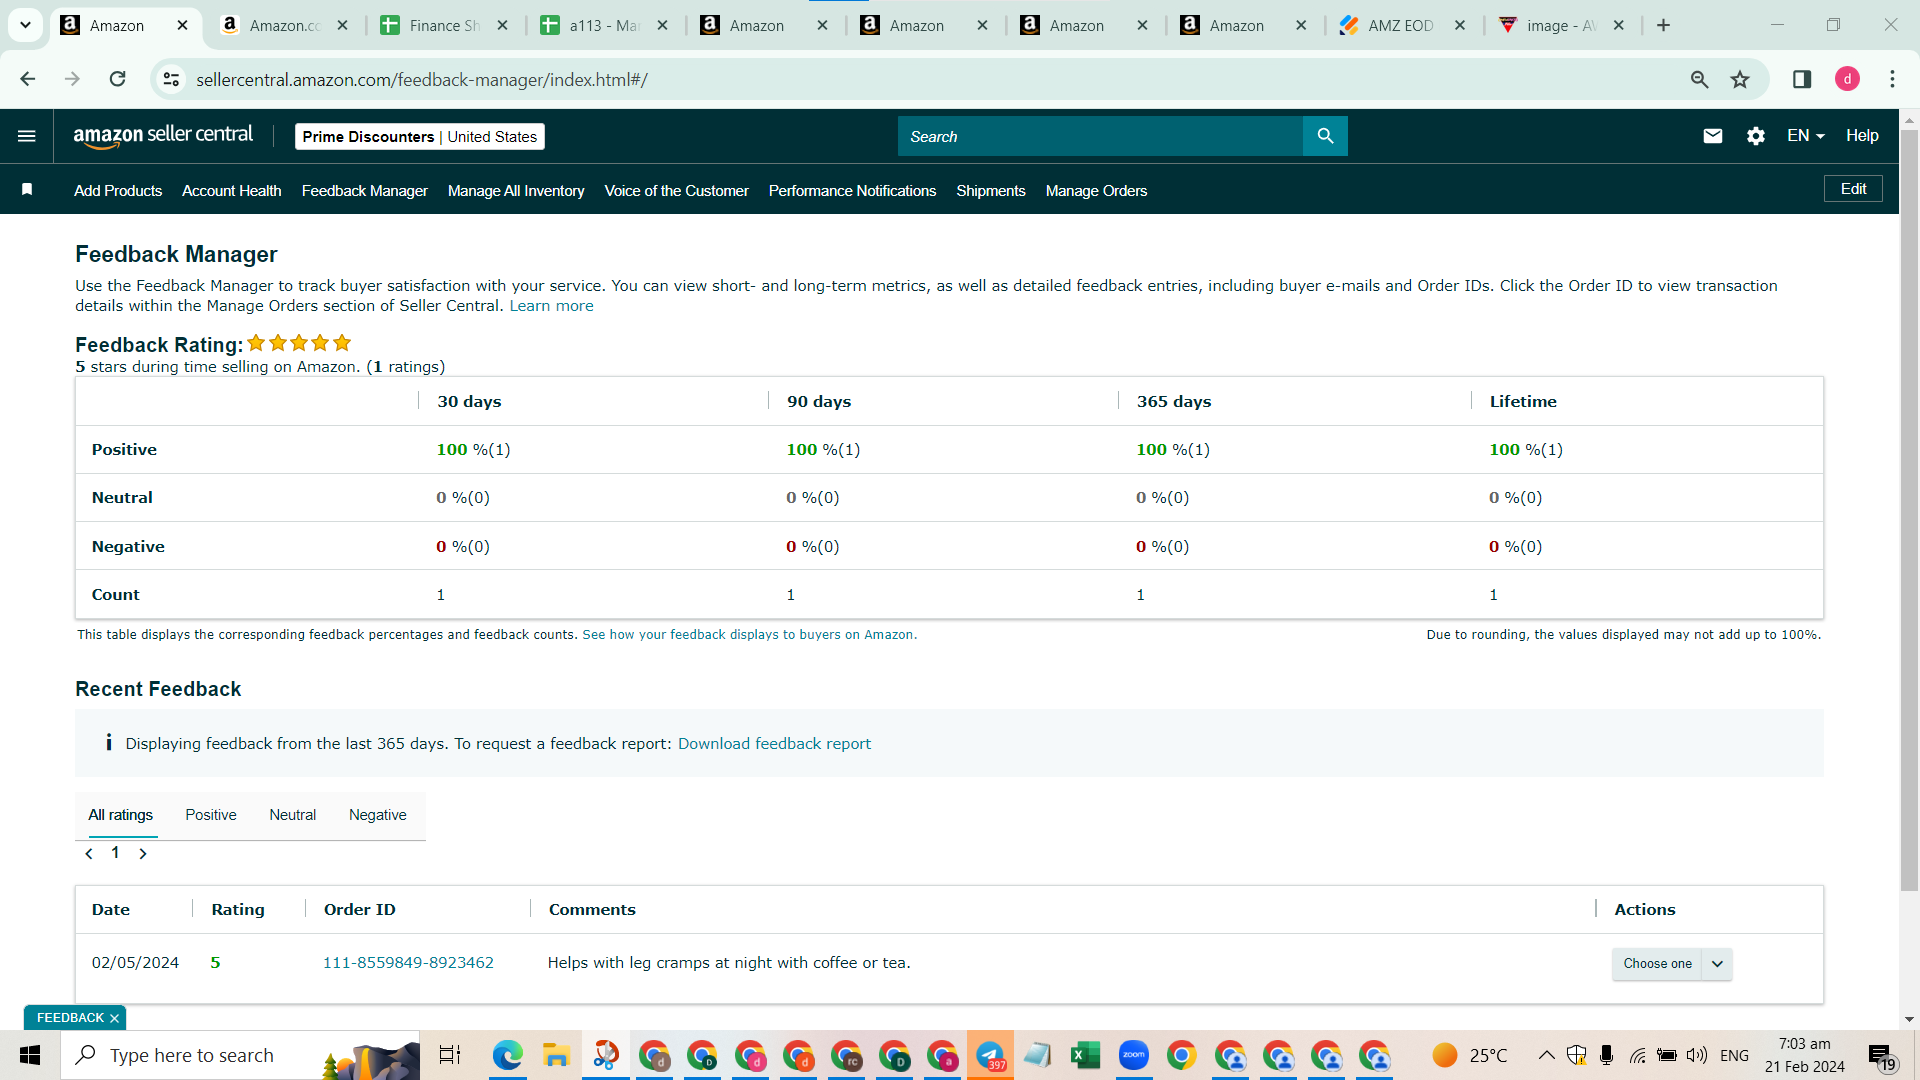Go to previous feedback page arrow
The image size is (1920, 1080).
point(89,854)
